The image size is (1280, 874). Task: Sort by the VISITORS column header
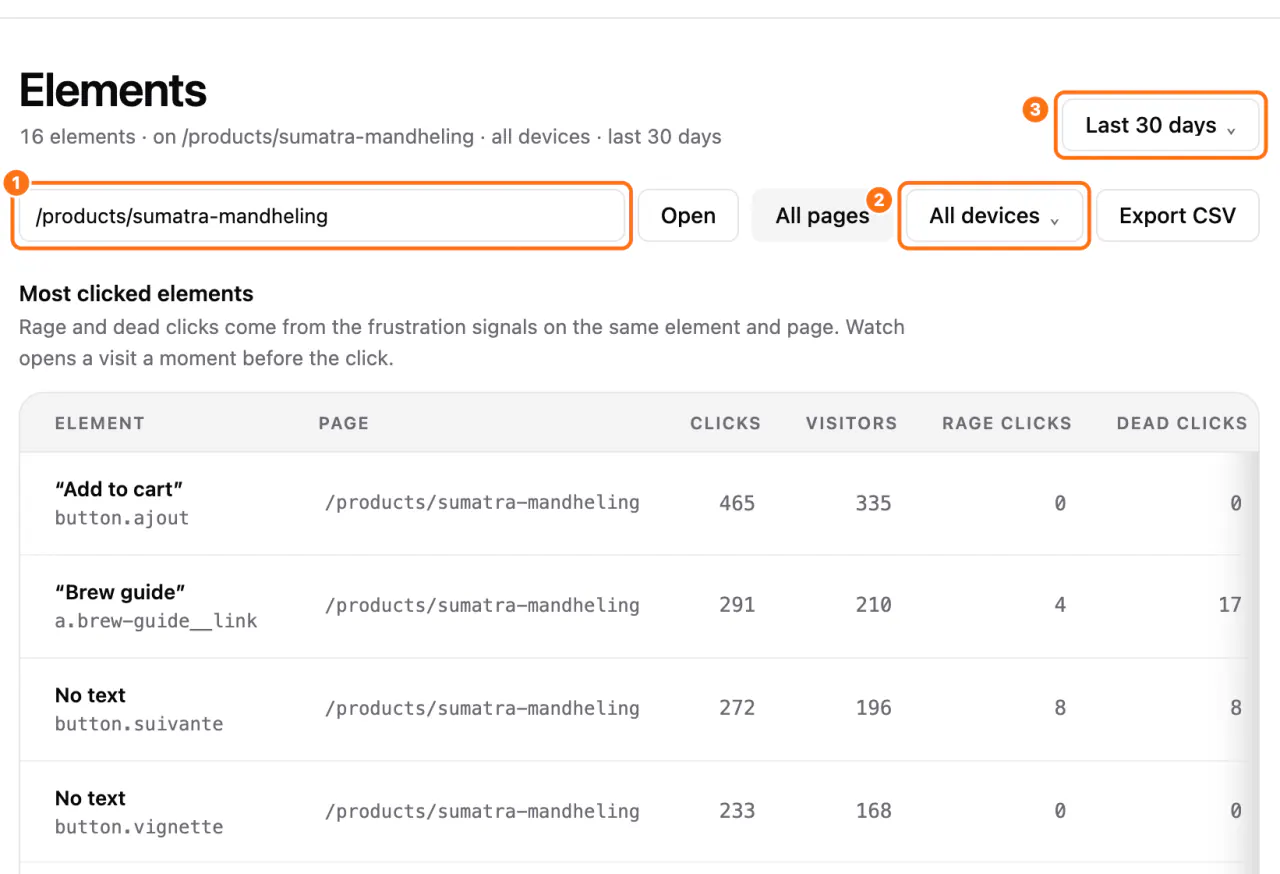tap(851, 423)
